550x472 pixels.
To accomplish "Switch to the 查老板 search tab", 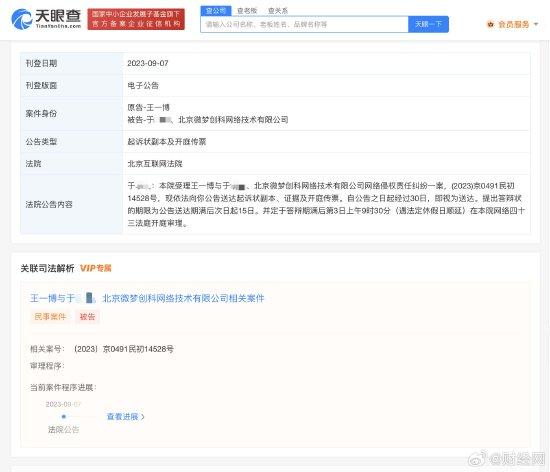I will click(x=247, y=11).
